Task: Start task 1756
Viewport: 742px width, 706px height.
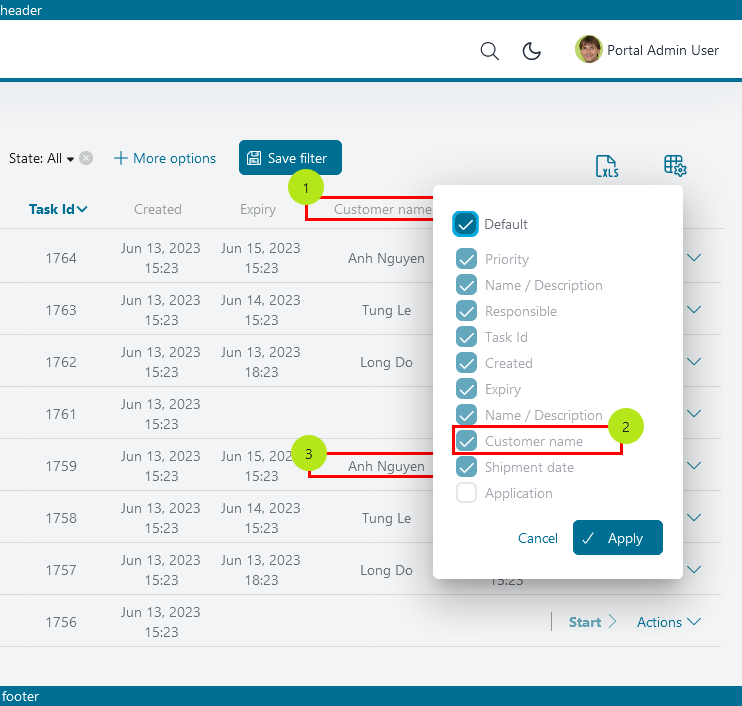Action: pyautogui.click(x=592, y=622)
